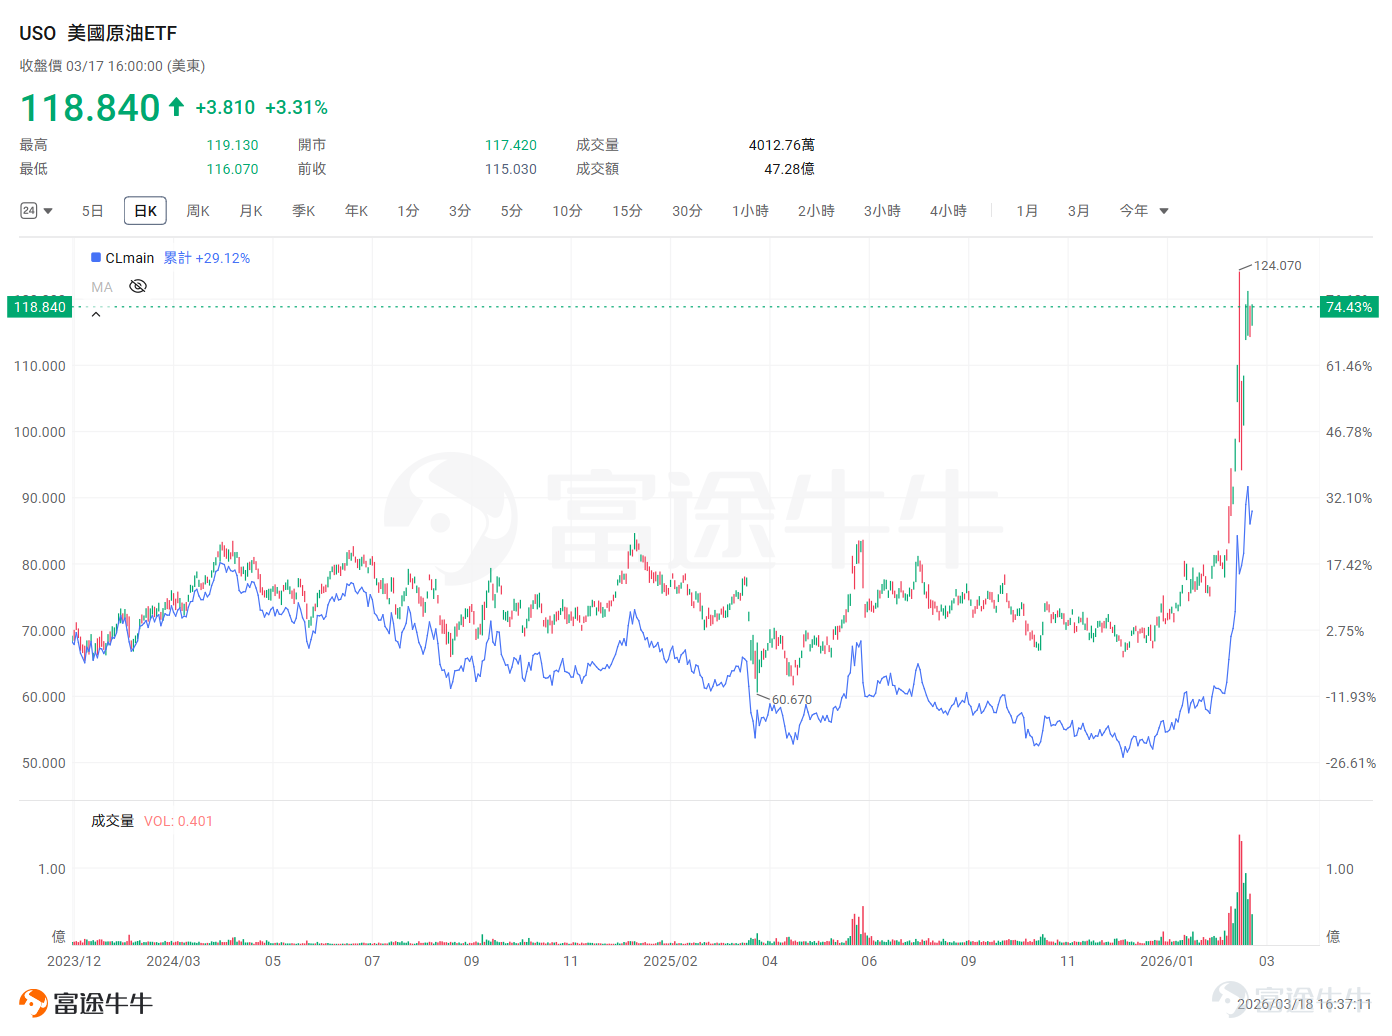Screen dimensions: 1392x1036
Task: Switch to the 5日 timeframe
Action: [93, 211]
